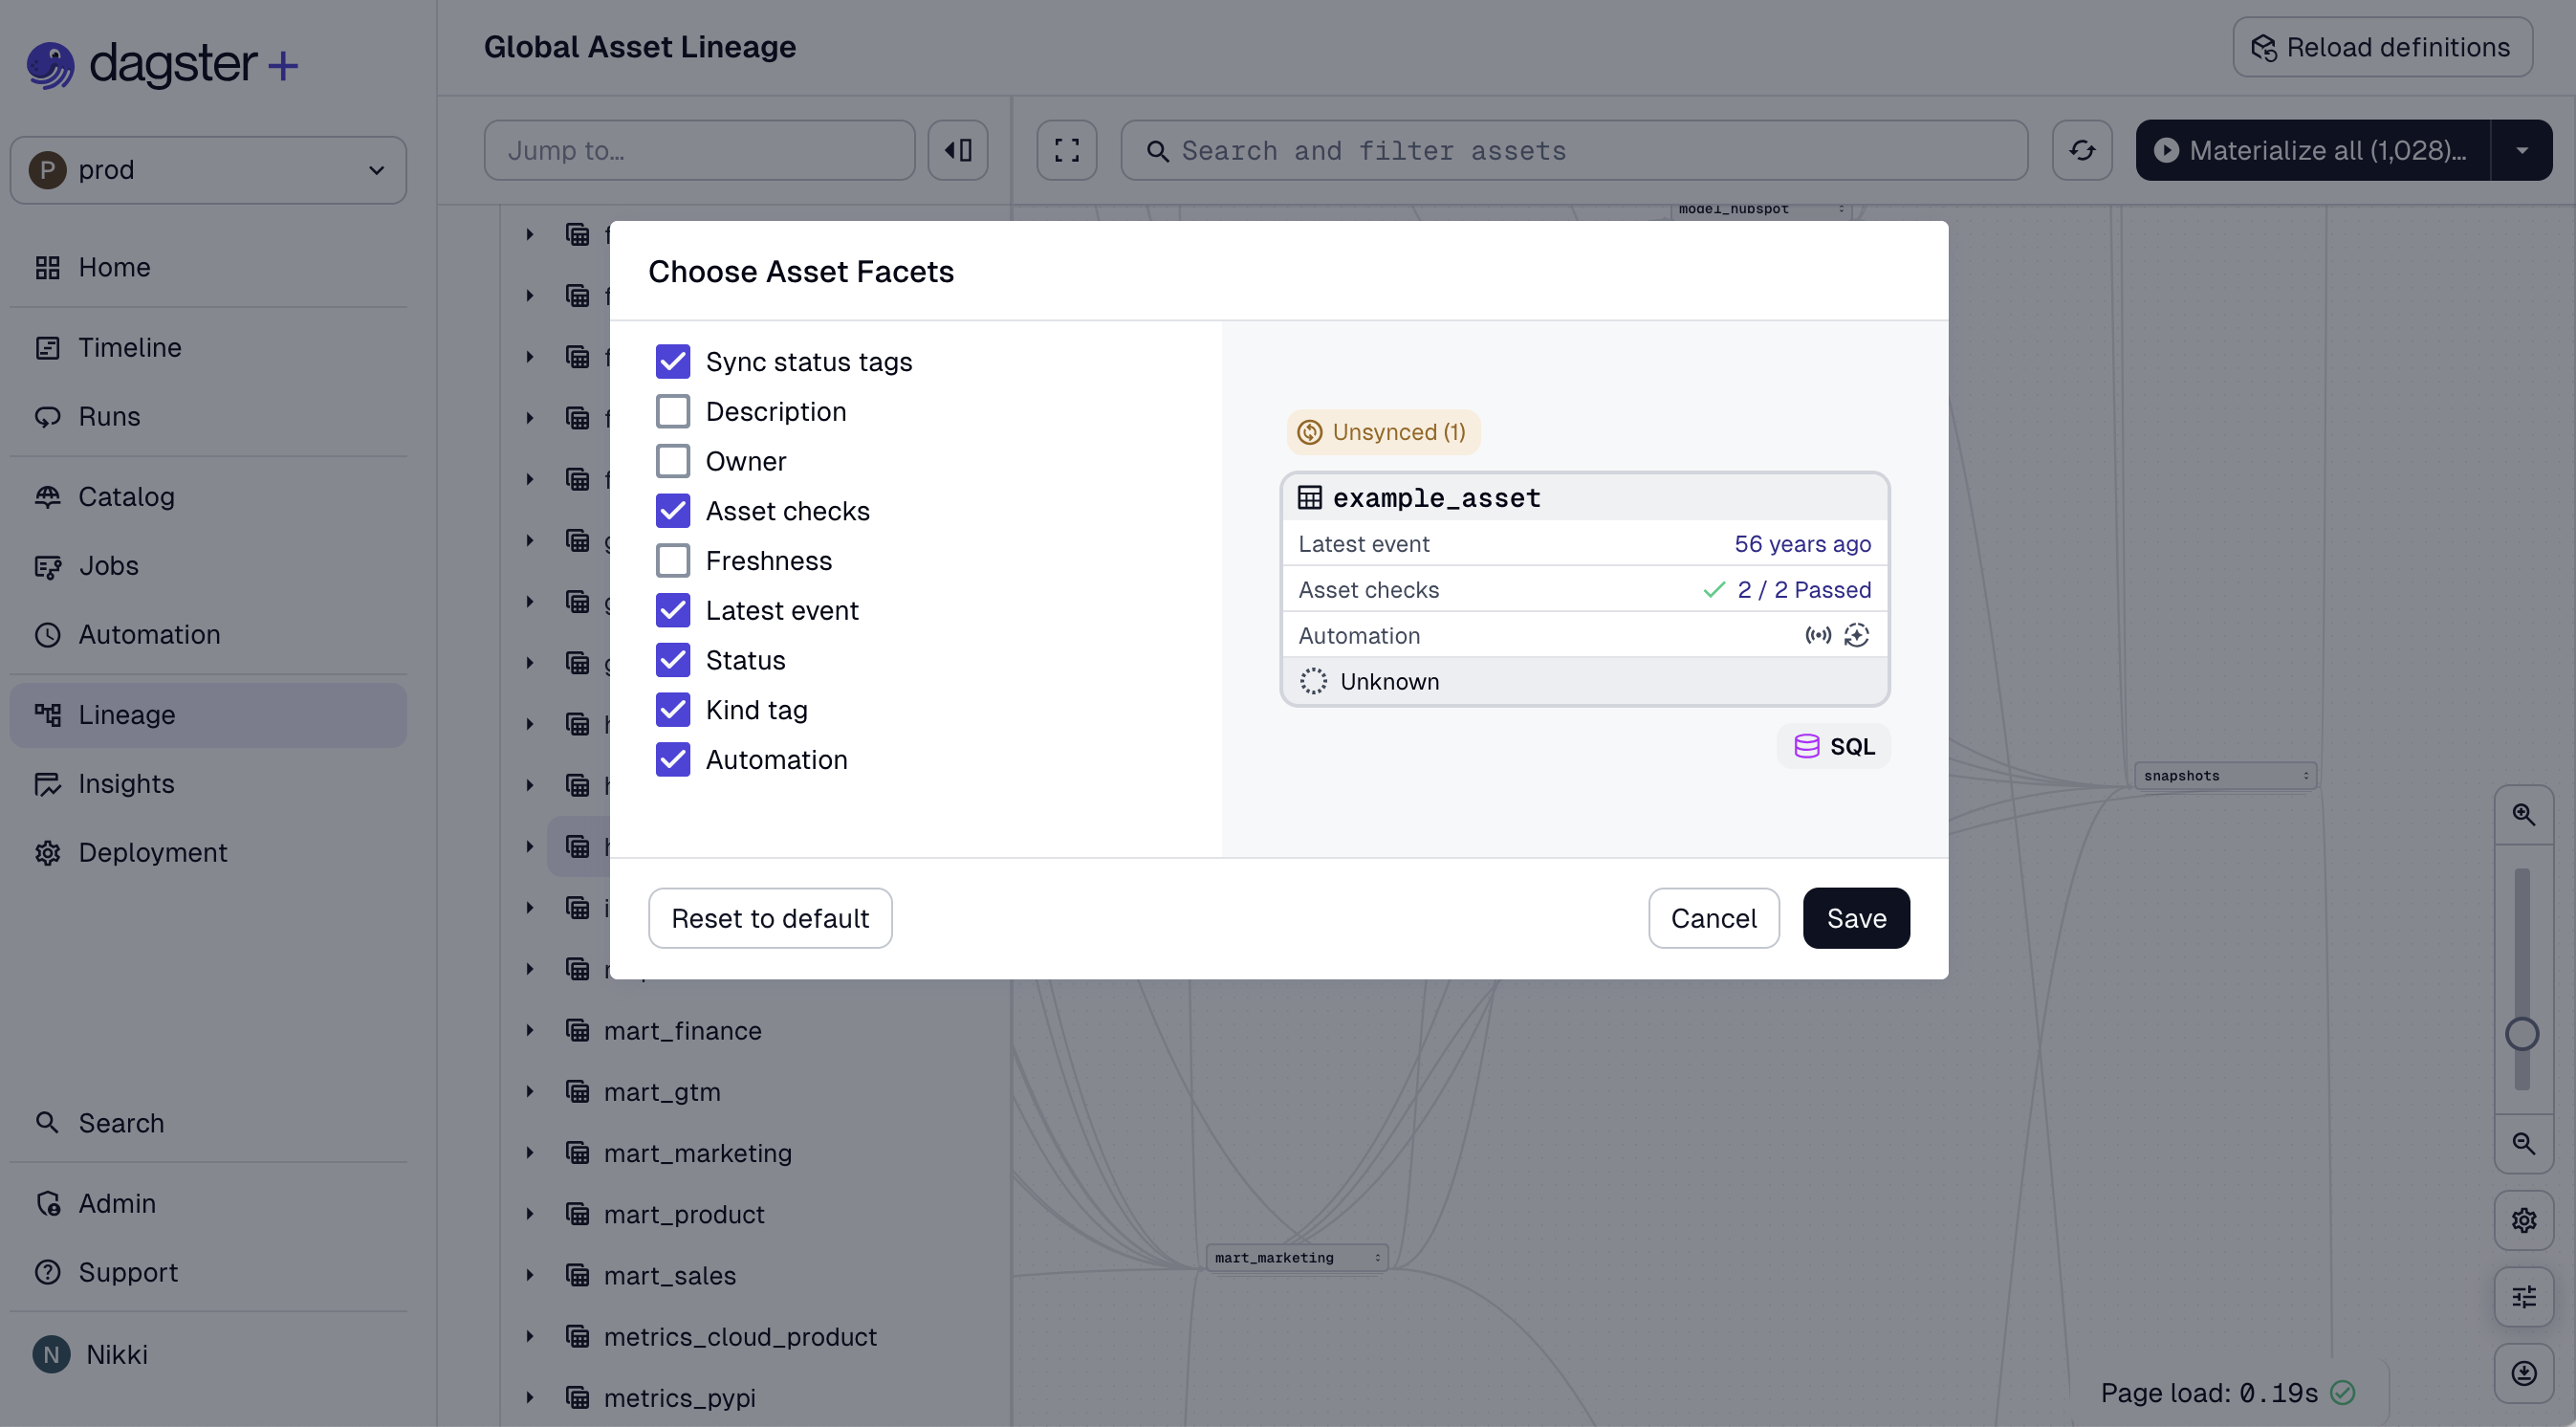Expand the mart_finance asset group

530,1030
